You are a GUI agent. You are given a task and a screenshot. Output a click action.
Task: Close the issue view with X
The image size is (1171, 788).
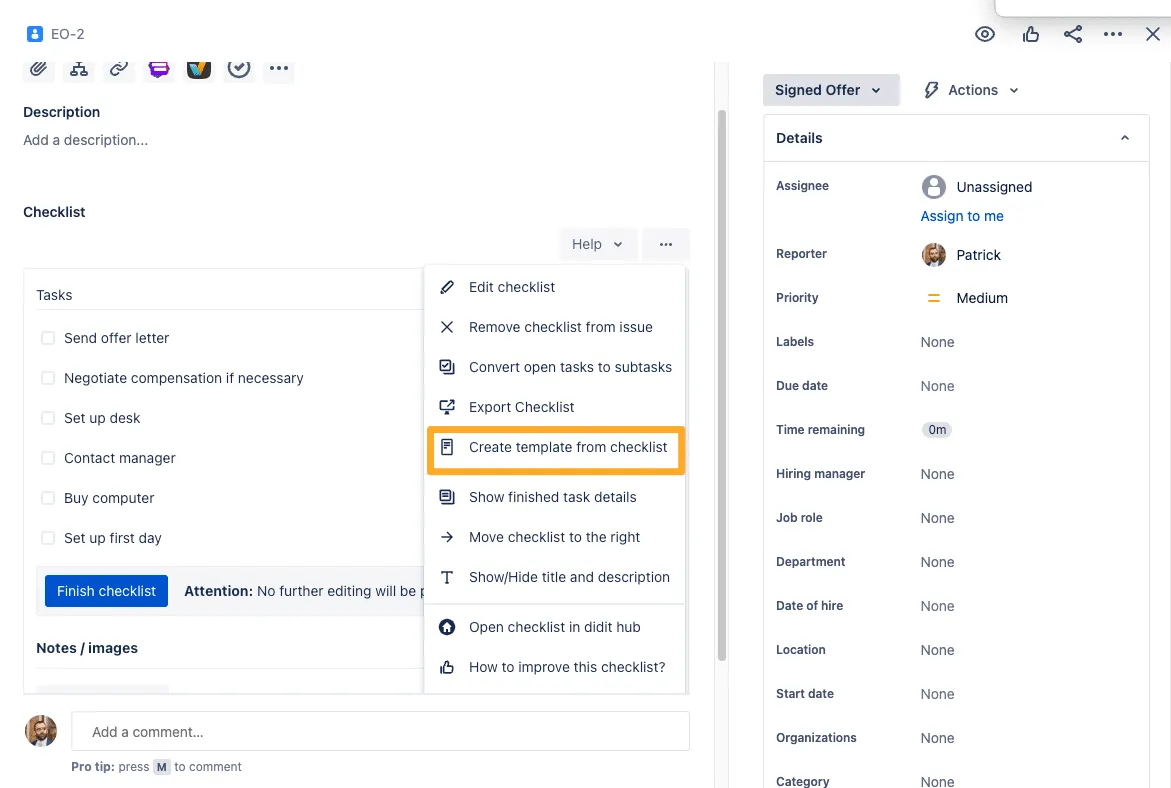[1152, 34]
